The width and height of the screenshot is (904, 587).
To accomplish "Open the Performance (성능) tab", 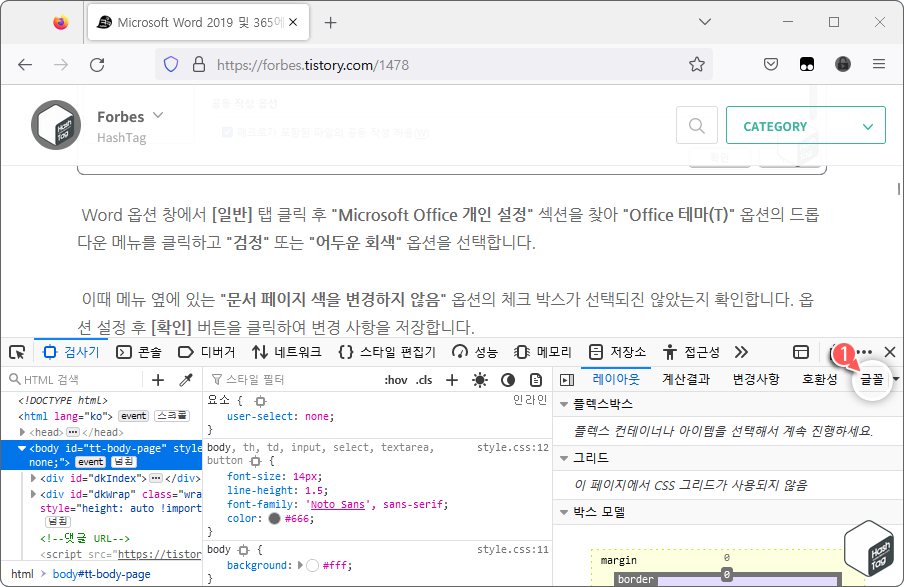I will (x=474, y=352).
